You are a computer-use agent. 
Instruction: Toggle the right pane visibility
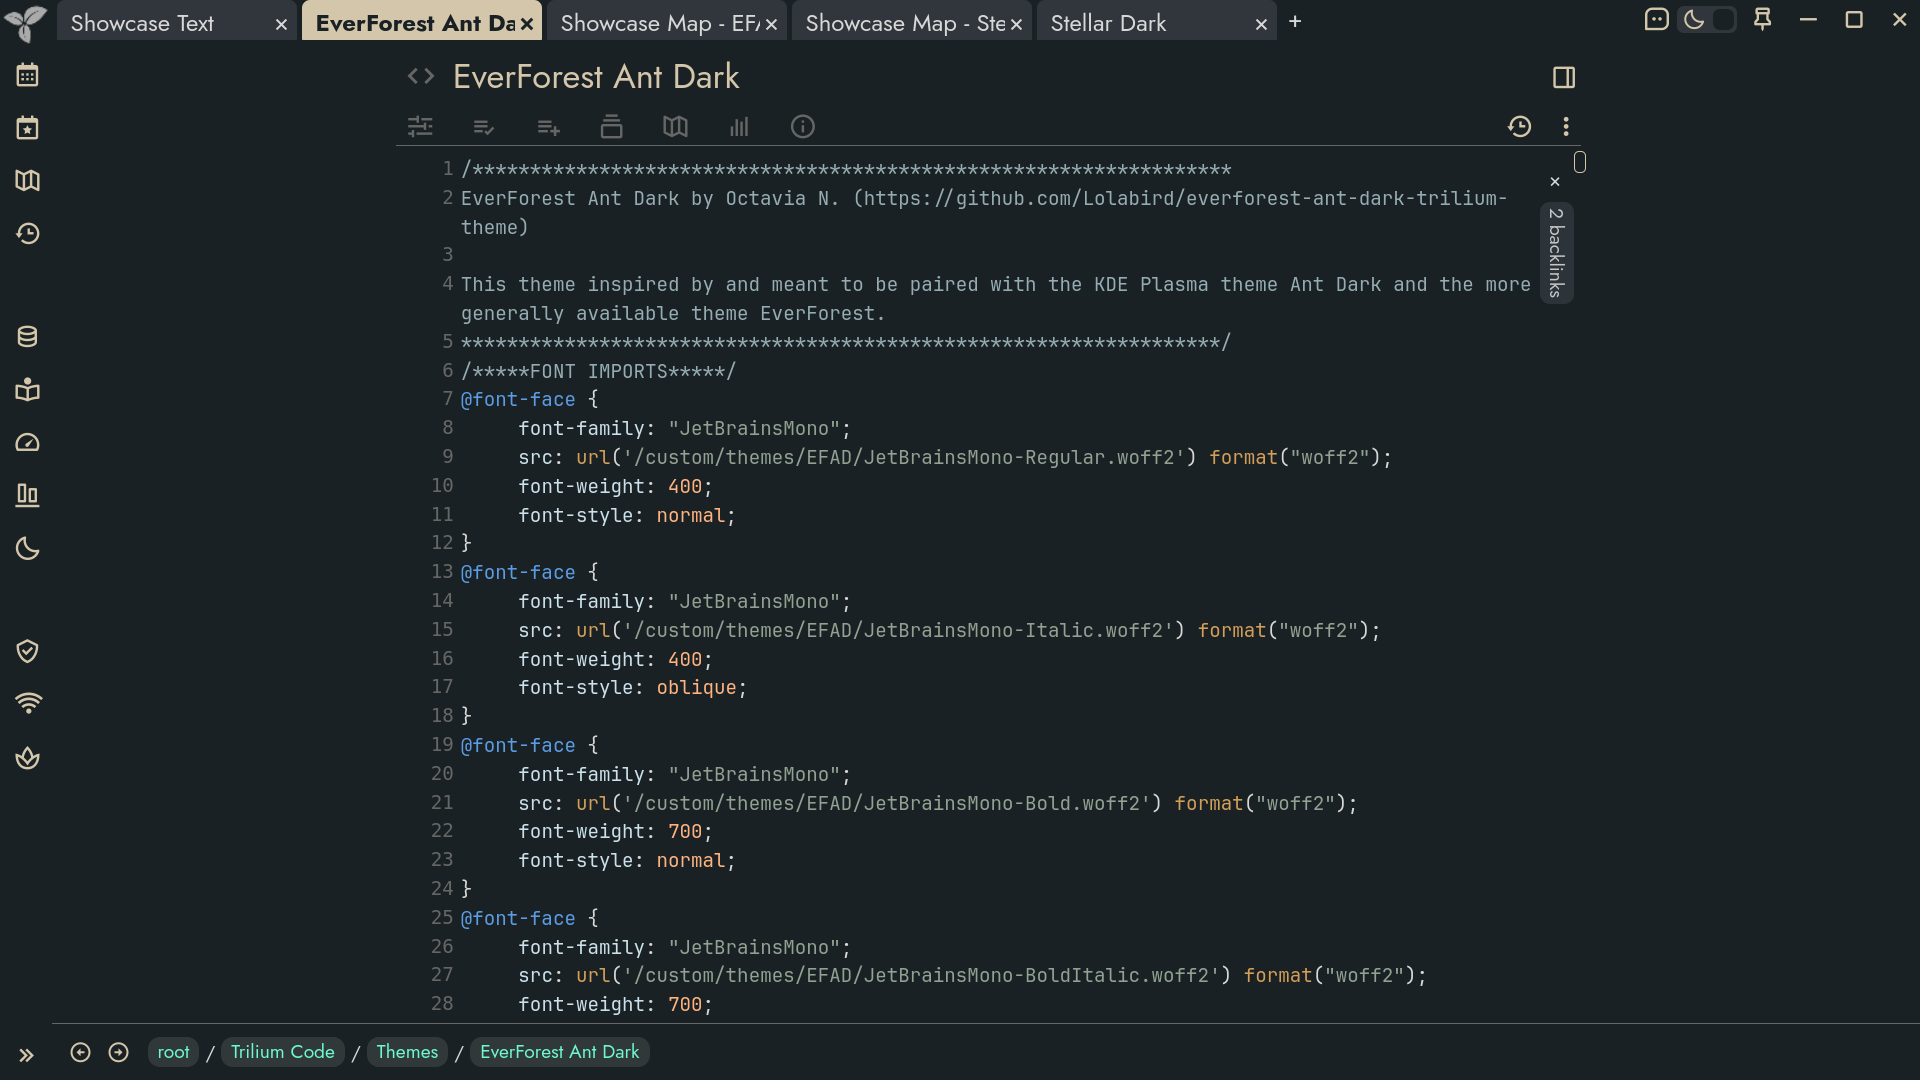point(1564,77)
